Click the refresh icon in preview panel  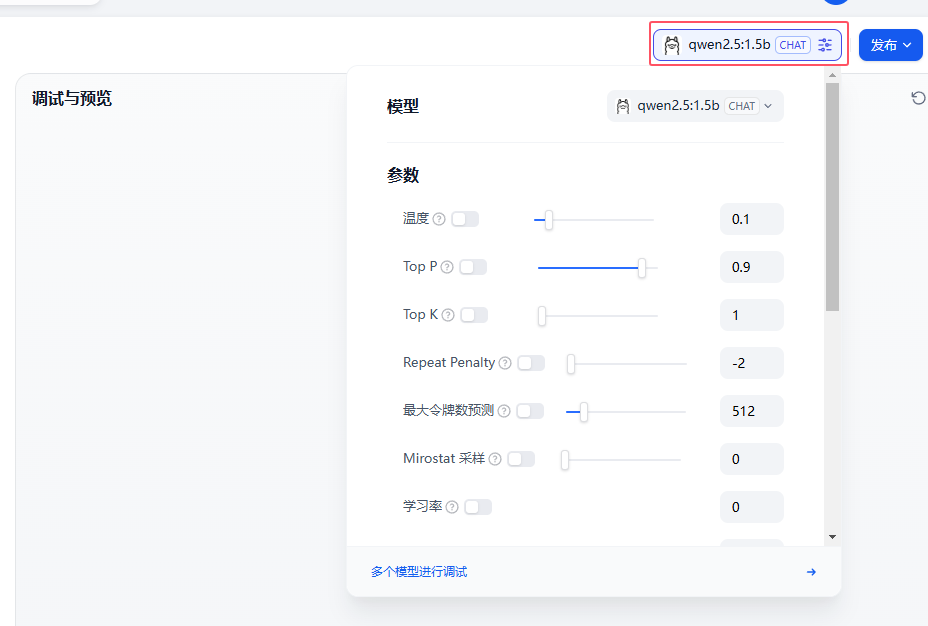(x=918, y=98)
